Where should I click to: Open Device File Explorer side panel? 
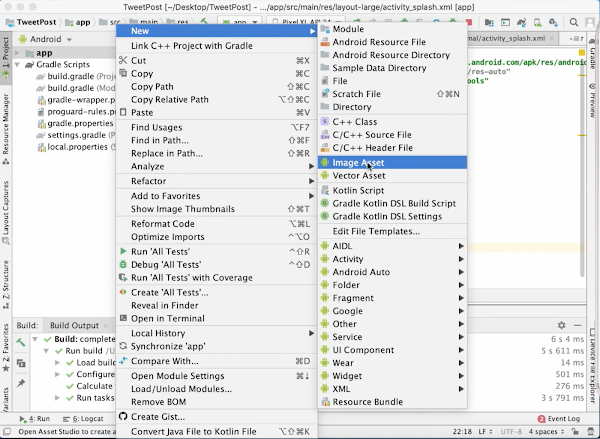coord(592,366)
